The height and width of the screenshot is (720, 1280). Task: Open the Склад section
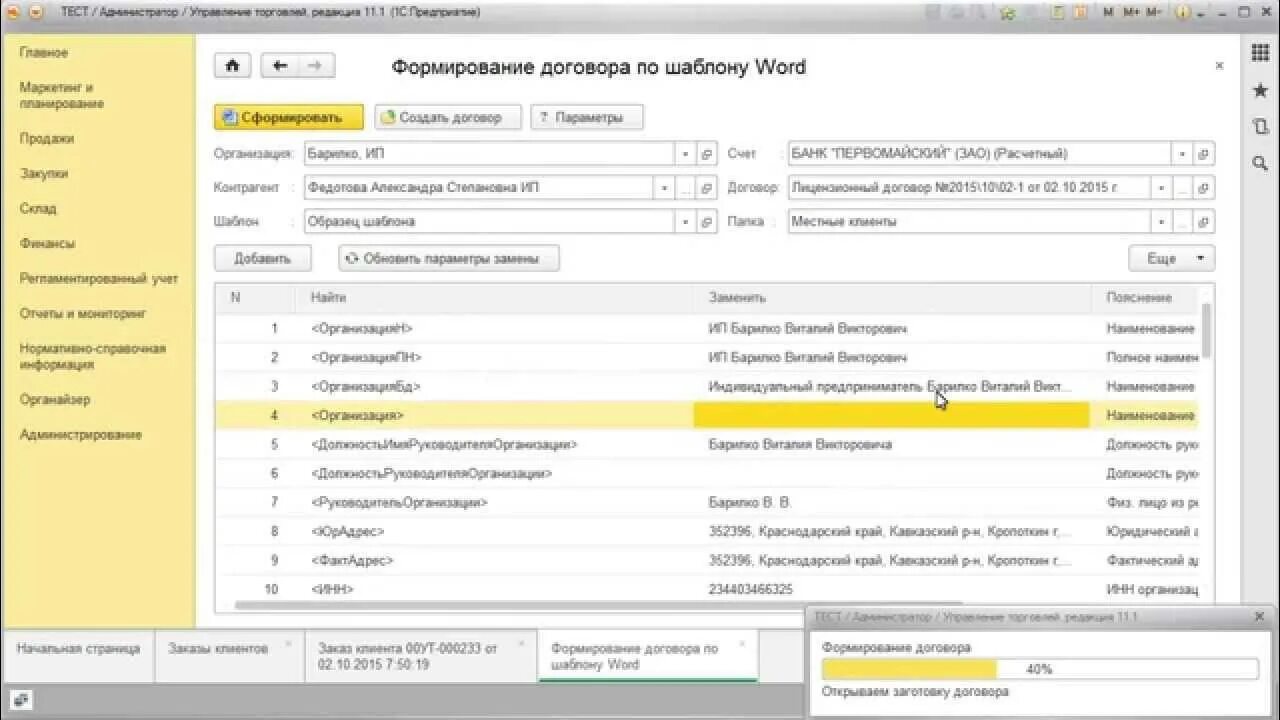click(38, 209)
